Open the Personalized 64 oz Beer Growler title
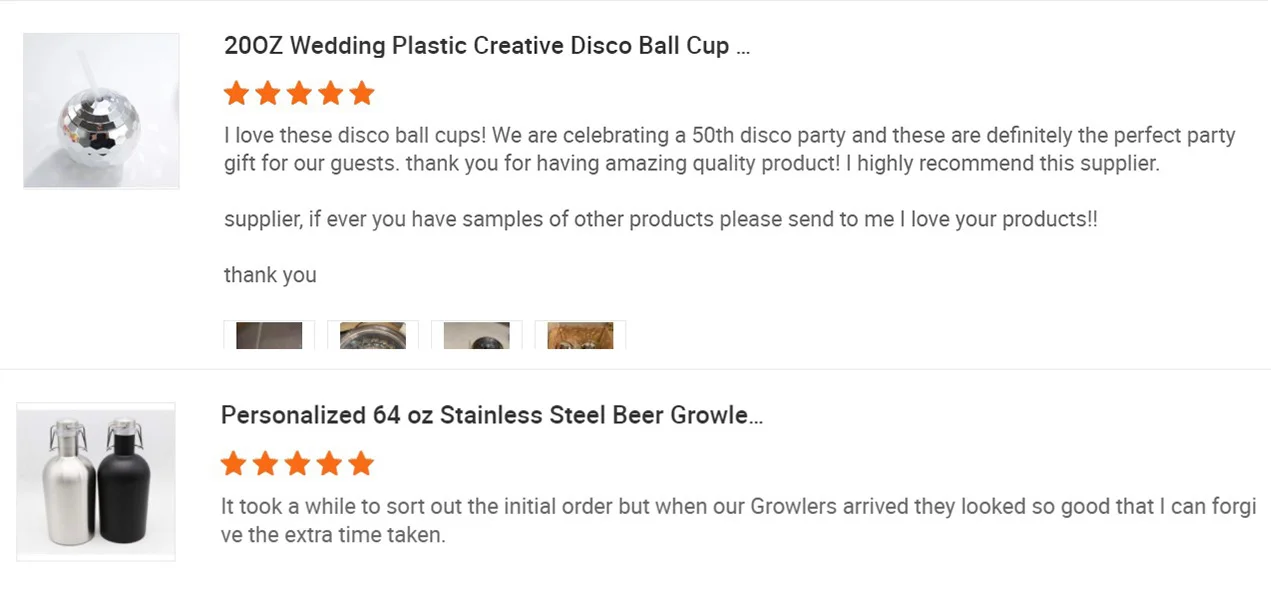Screen dimensions: 1271x594 coord(491,415)
